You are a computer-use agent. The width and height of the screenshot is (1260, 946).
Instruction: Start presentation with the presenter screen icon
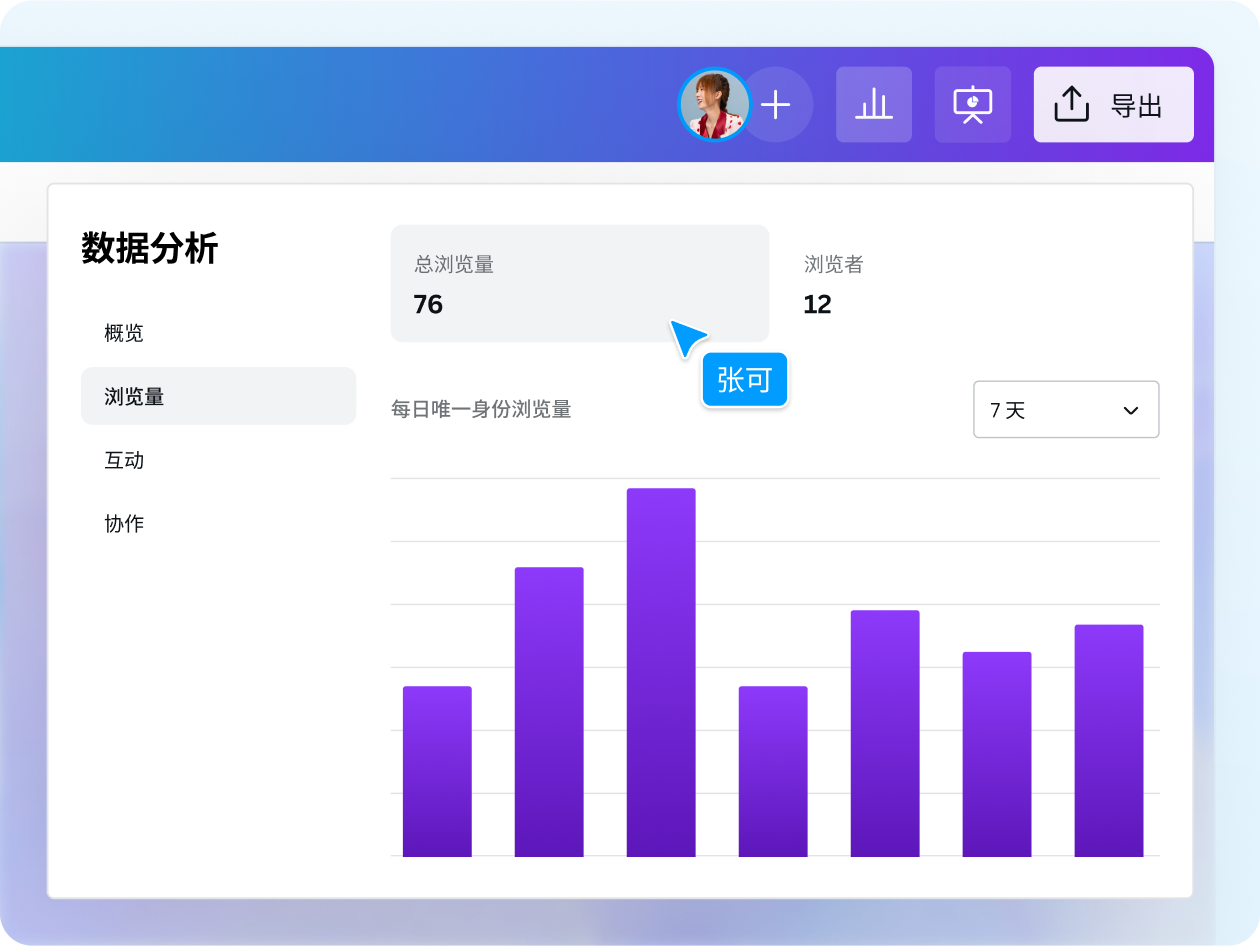[x=972, y=105]
